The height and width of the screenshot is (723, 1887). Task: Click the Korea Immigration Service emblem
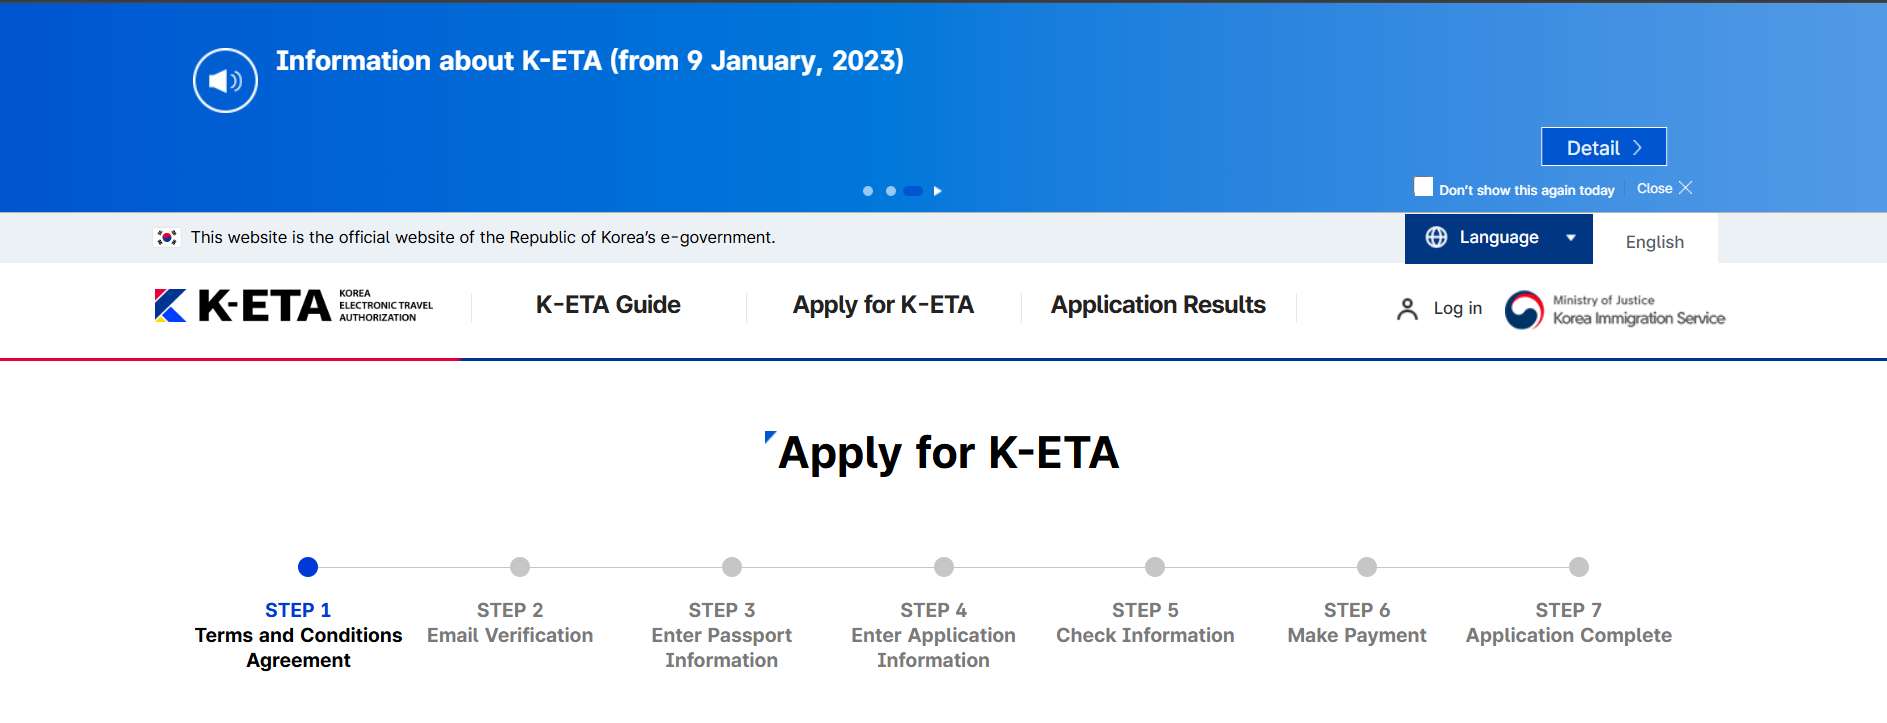[1524, 309]
